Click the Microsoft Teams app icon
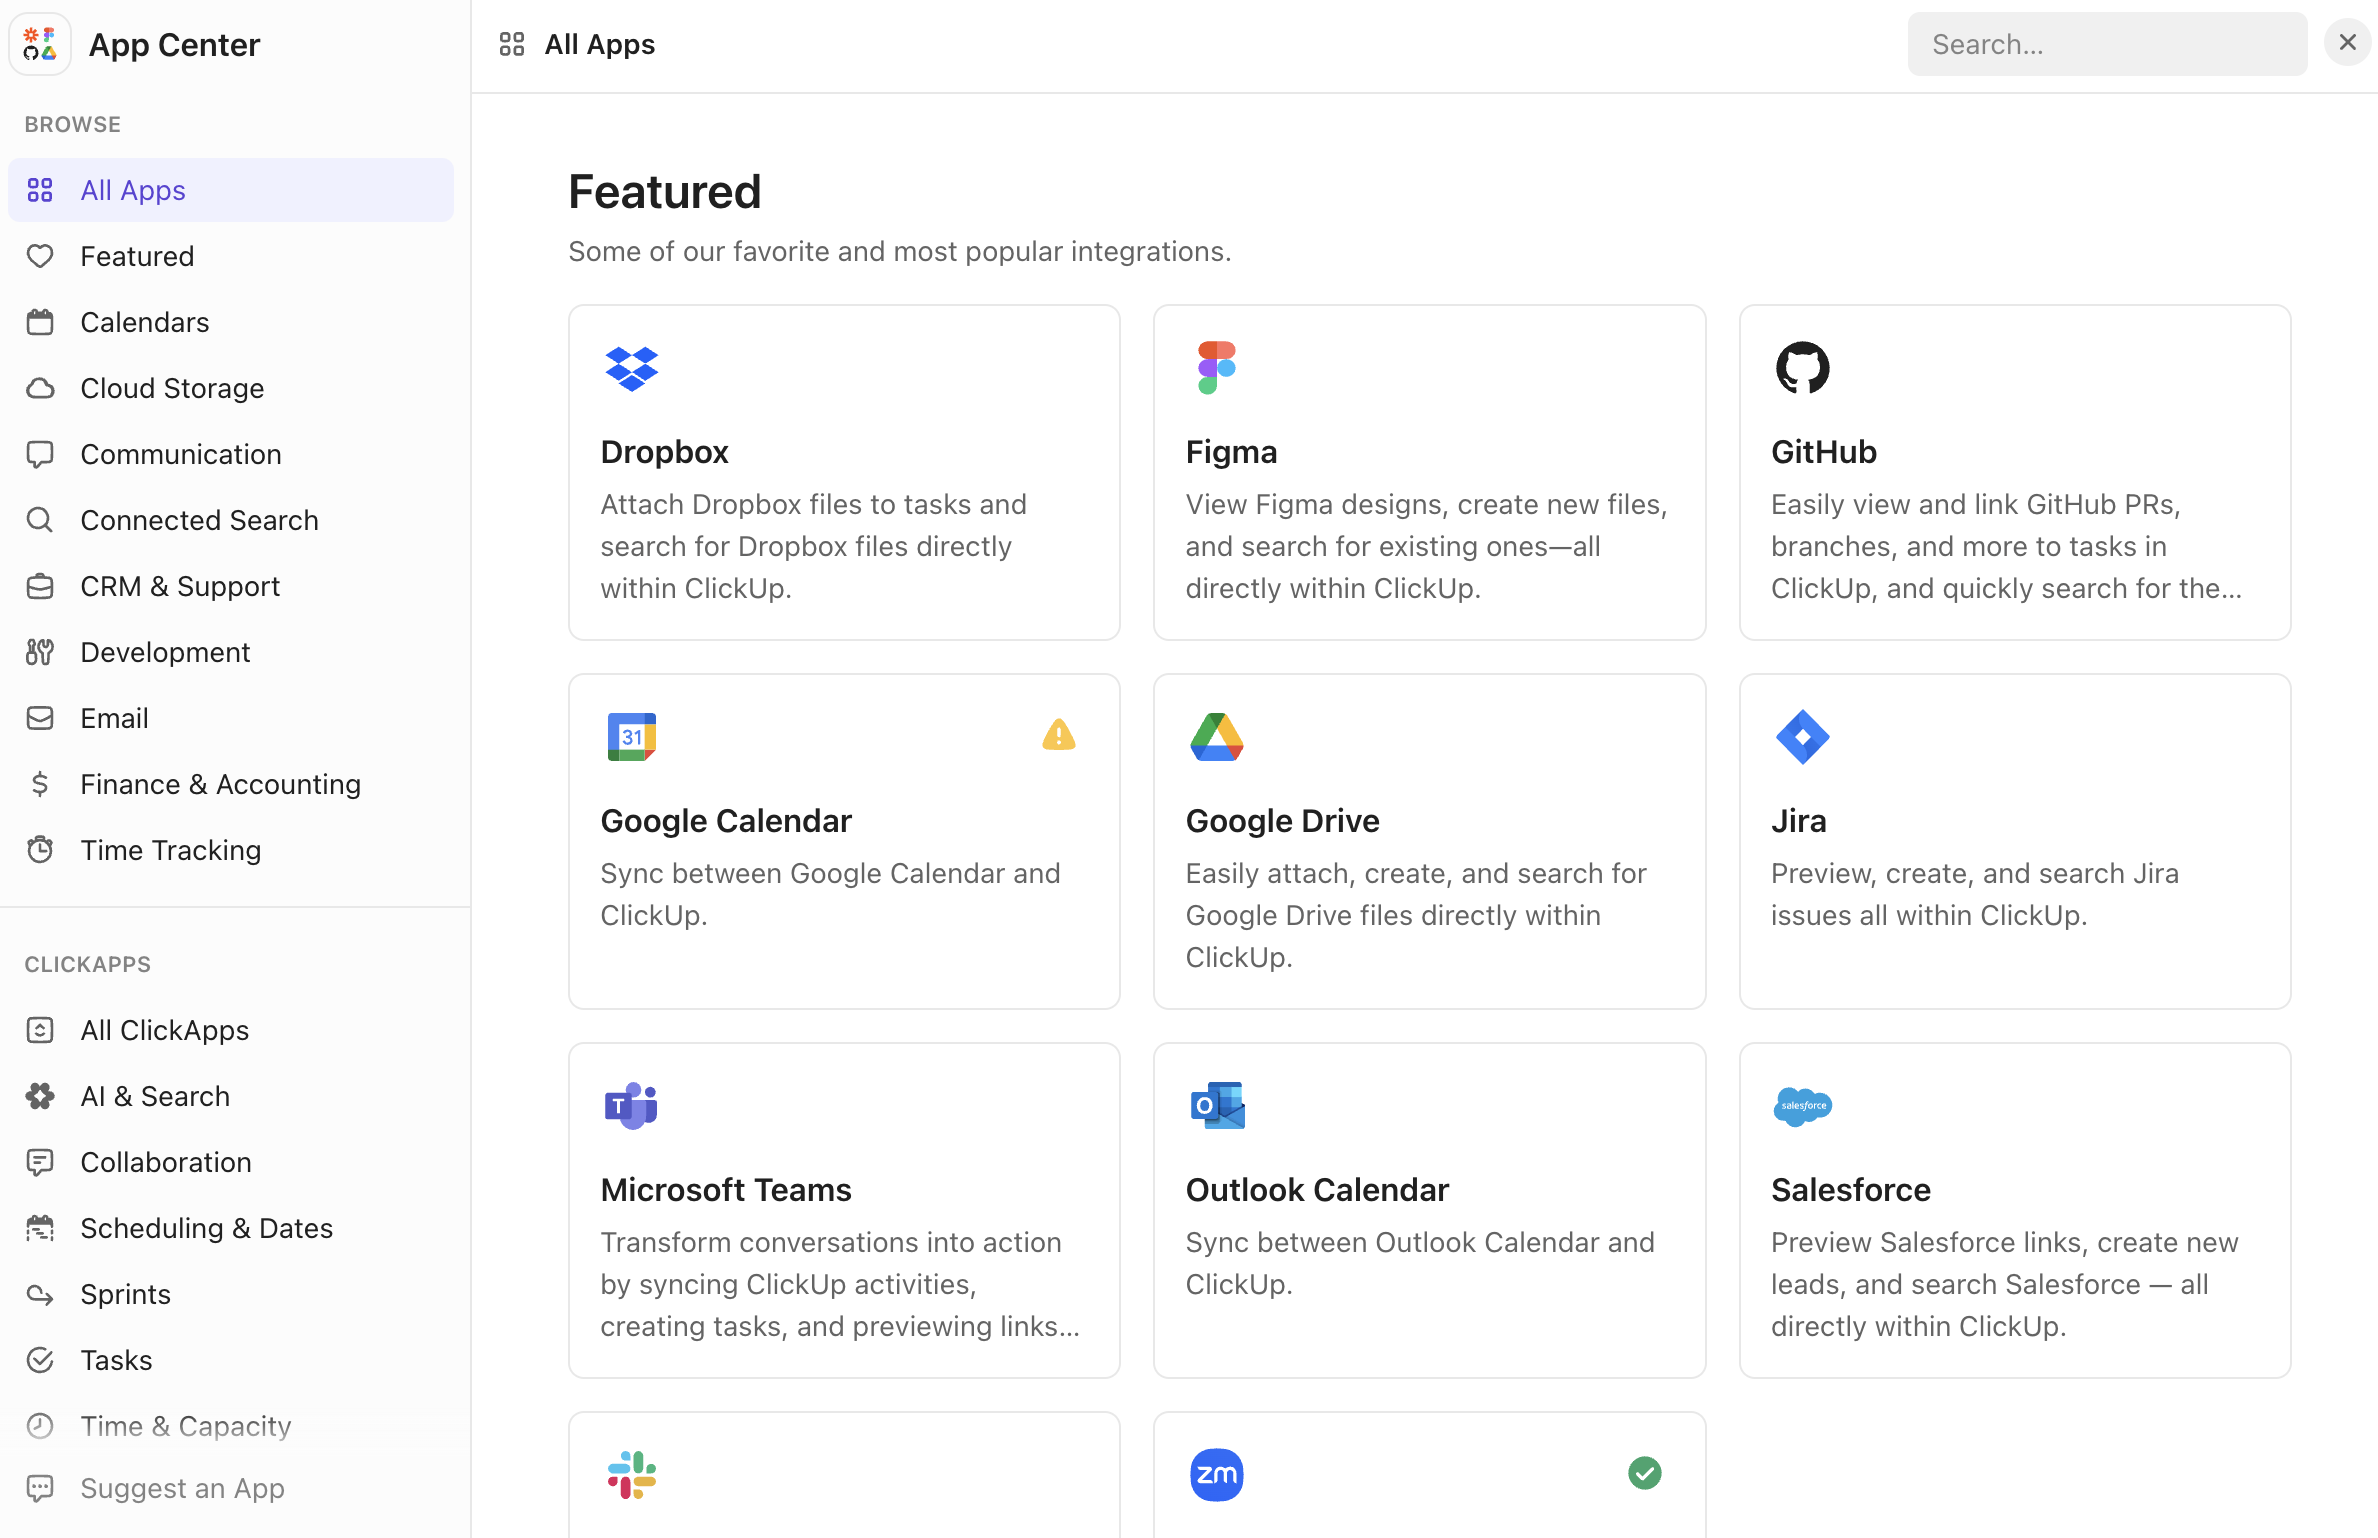Screen dimensions: 2378x1538 tap(631, 1106)
